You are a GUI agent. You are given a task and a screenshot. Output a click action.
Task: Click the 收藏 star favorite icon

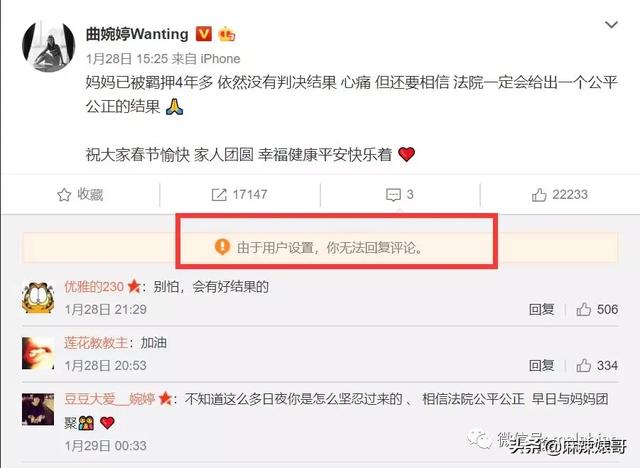(64, 195)
